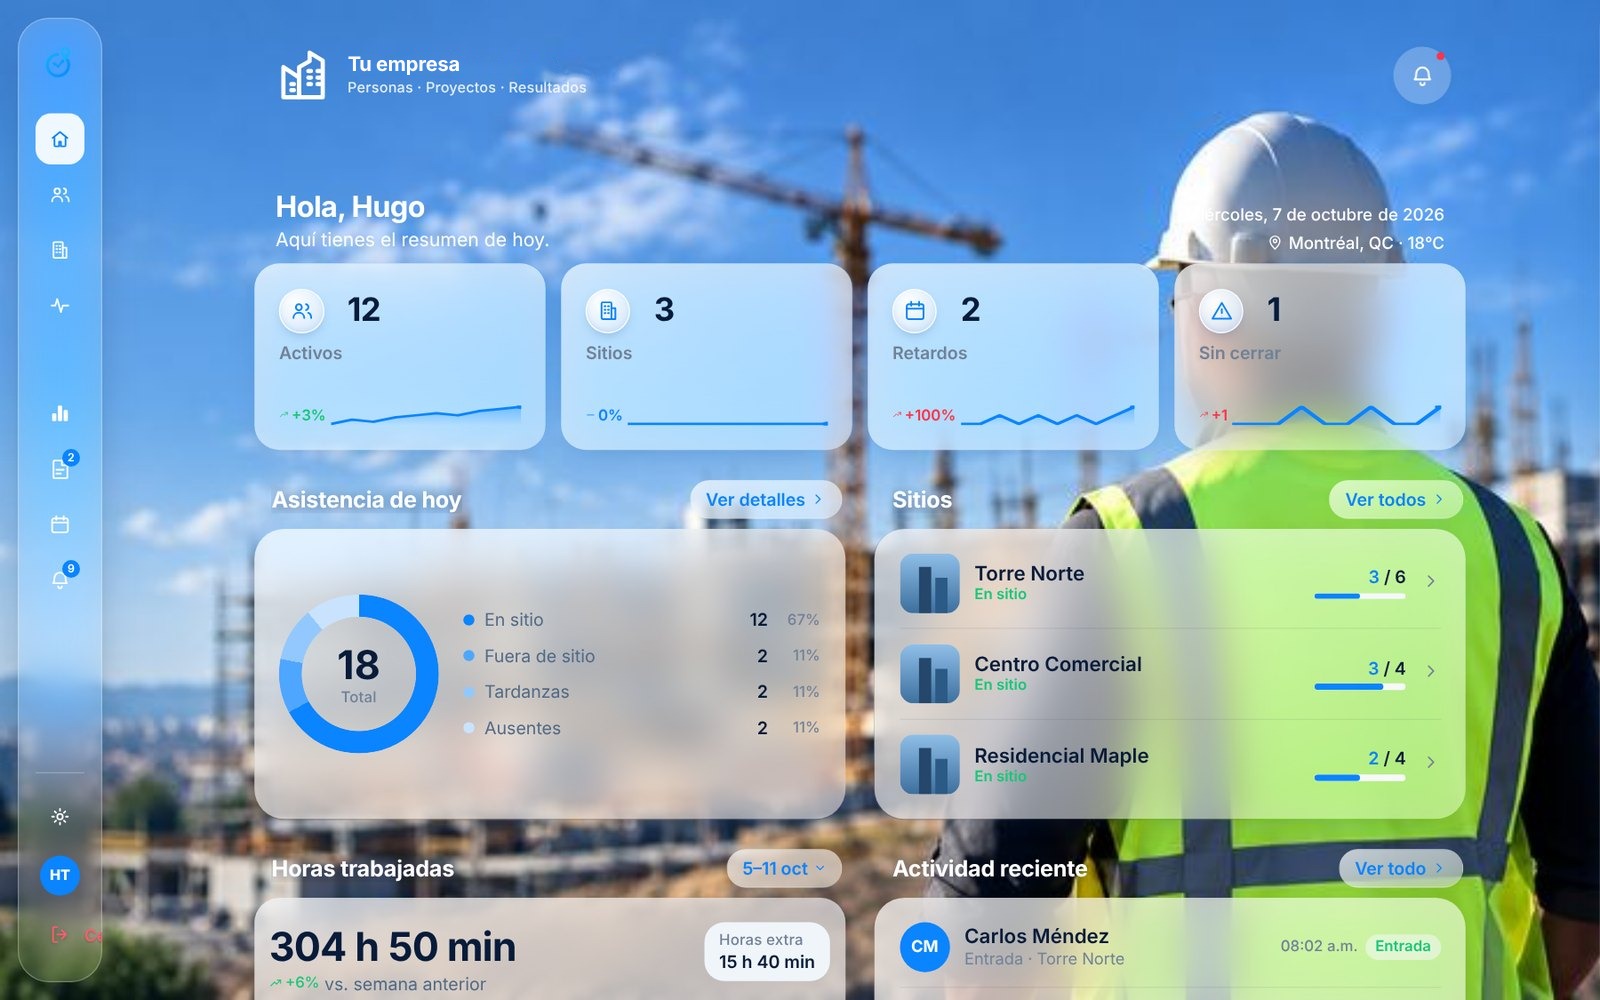The width and height of the screenshot is (1600, 1000).
Task: Open the Home icon in sidebar
Action: (60, 139)
